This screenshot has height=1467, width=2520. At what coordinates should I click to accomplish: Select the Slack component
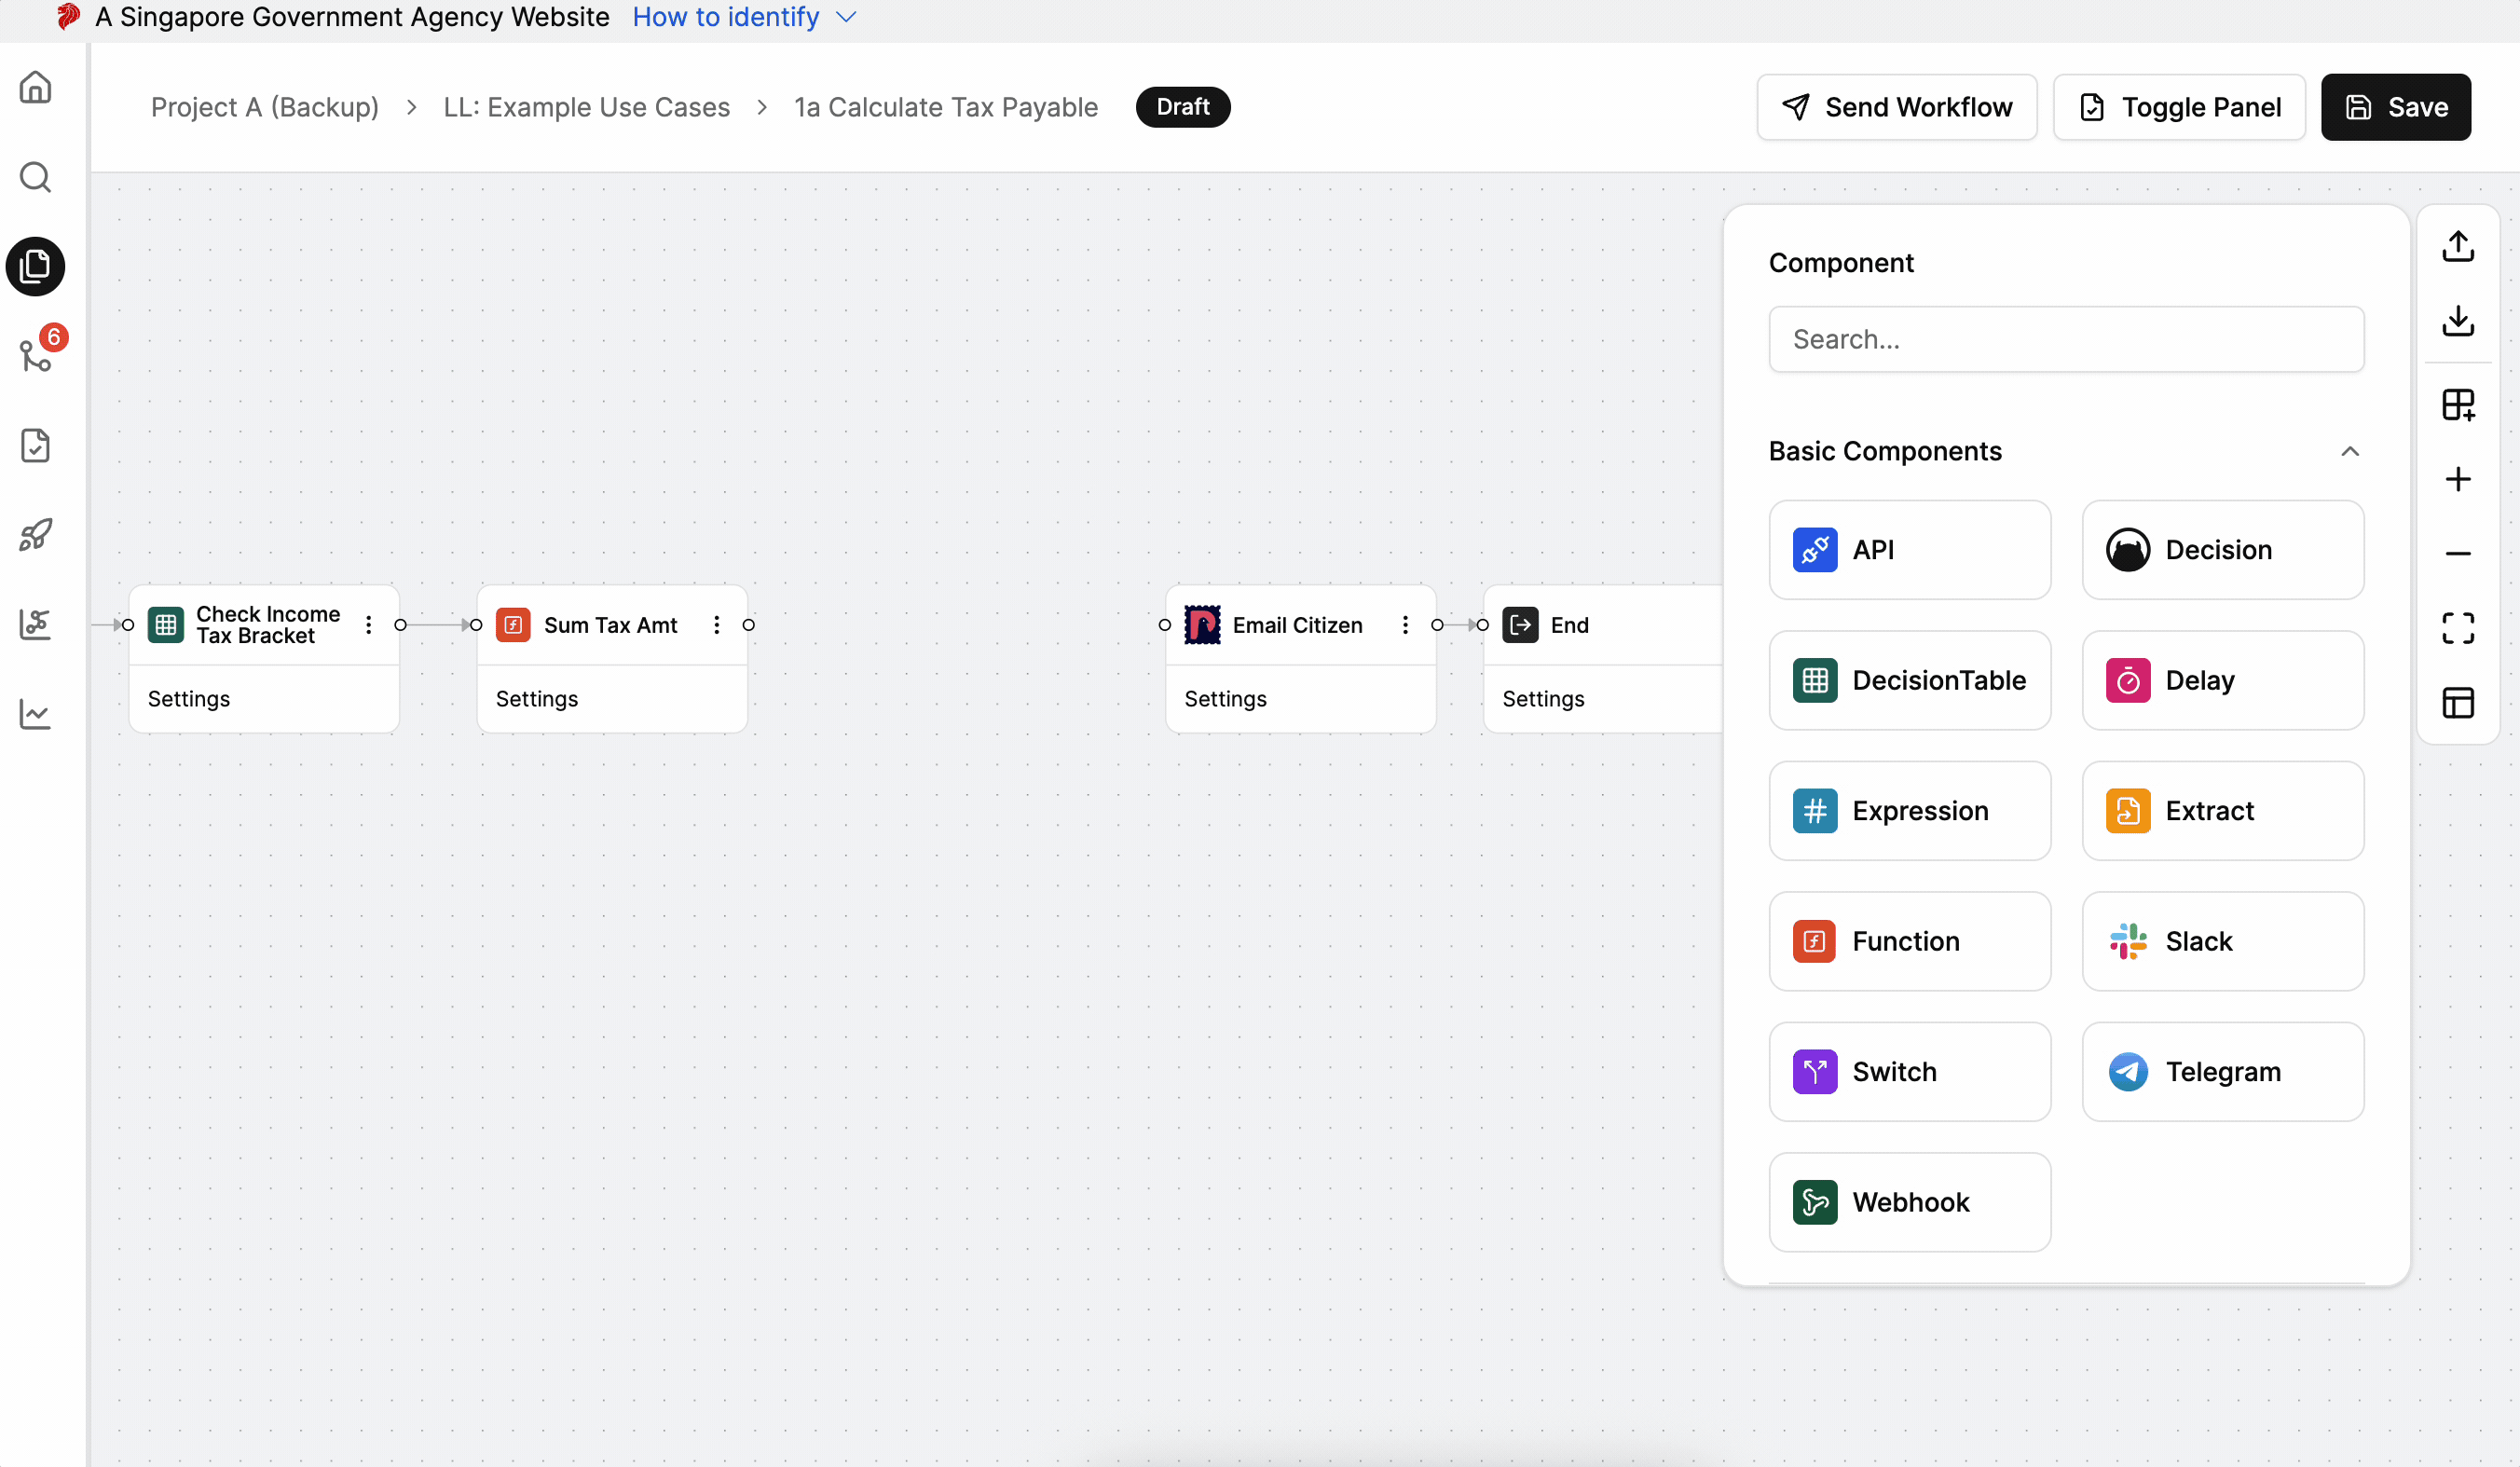pyautogui.click(x=2223, y=941)
